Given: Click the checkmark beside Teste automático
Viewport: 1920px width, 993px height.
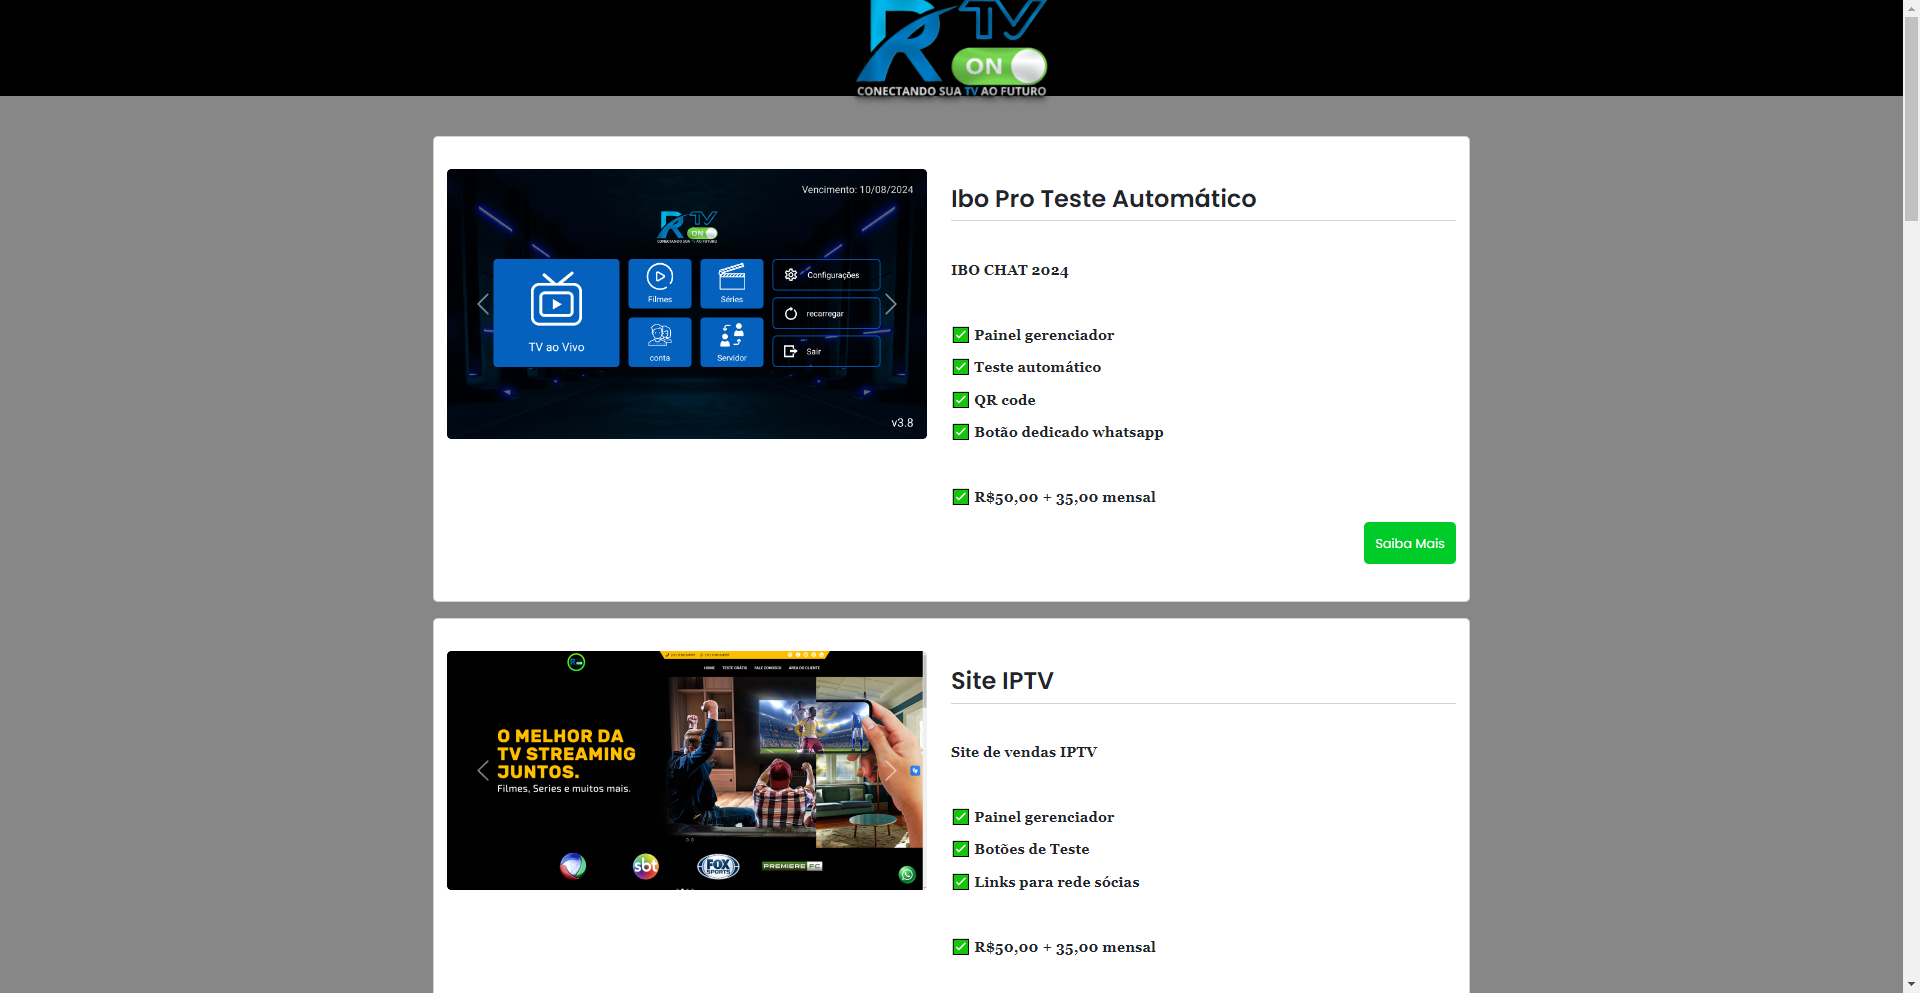Looking at the screenshot, I should (x=960, y=367).
